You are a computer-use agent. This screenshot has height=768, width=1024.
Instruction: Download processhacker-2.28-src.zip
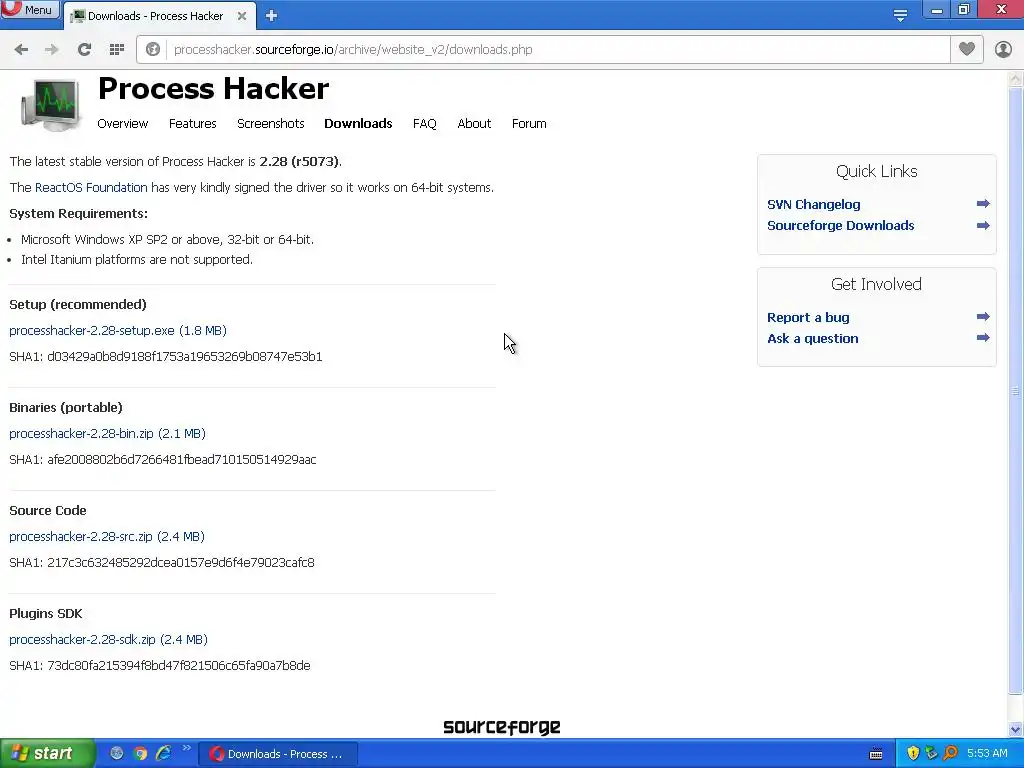pos(107,537)
